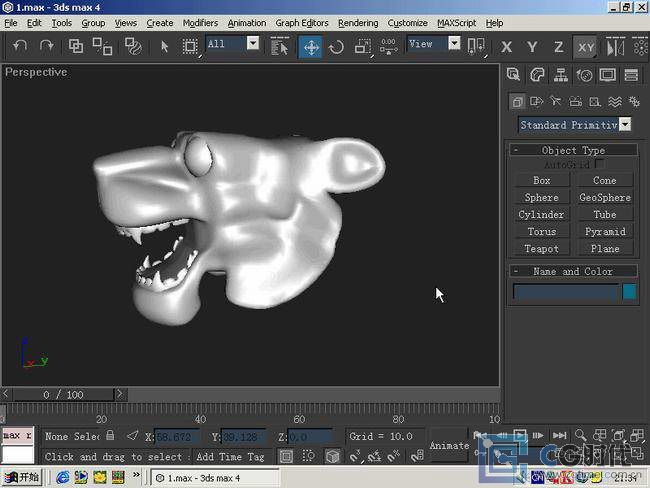The height and width of the screenshot is (488, 650).
Task: Open the Rendering menu
Action: click(x=358, y=23)
